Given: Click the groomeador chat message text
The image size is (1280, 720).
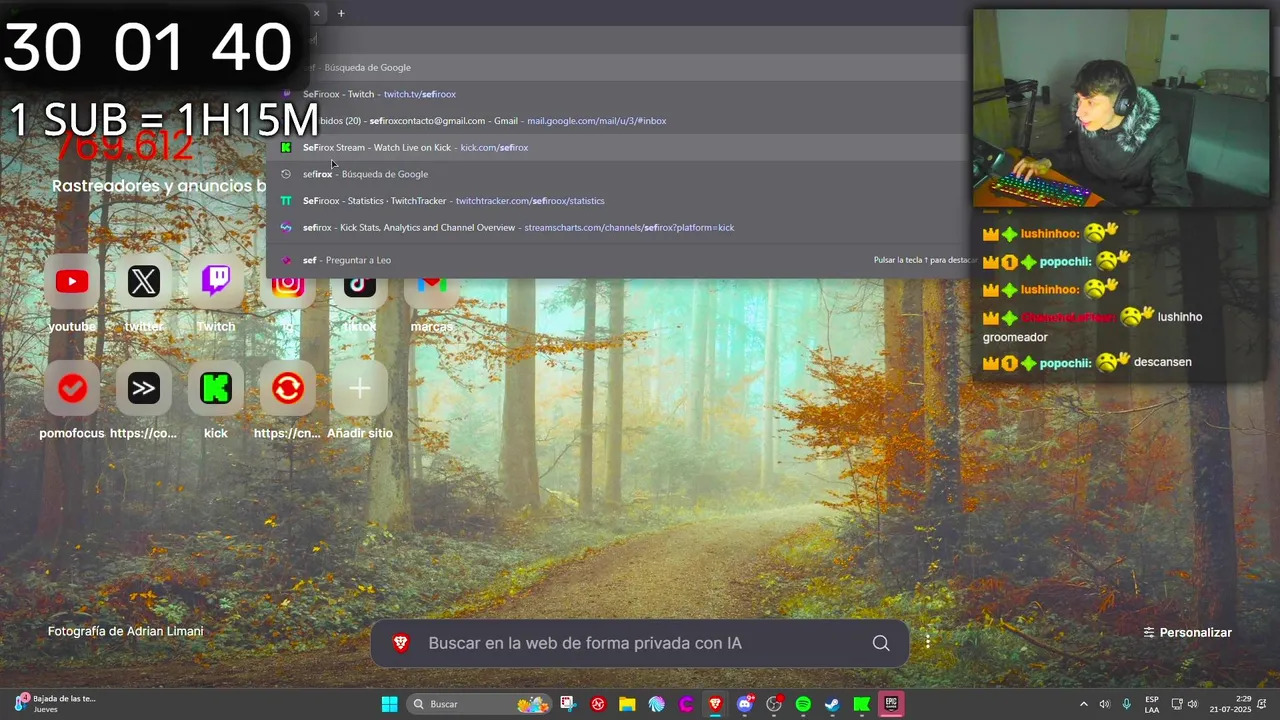Looking at the screenshot, I should (x=1015, y=337).
